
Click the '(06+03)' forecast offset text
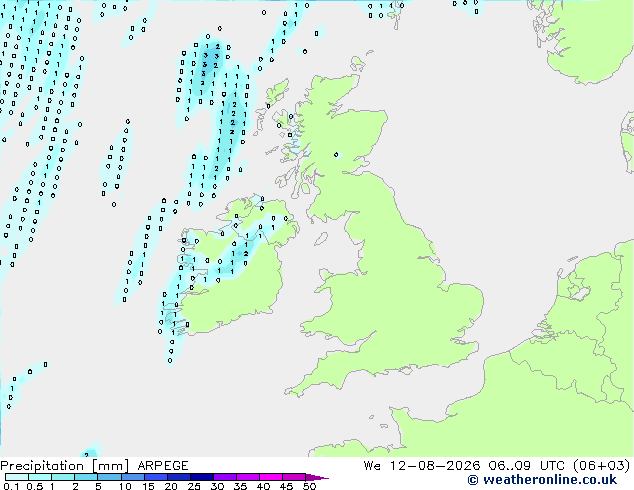(x=602, y=465)
